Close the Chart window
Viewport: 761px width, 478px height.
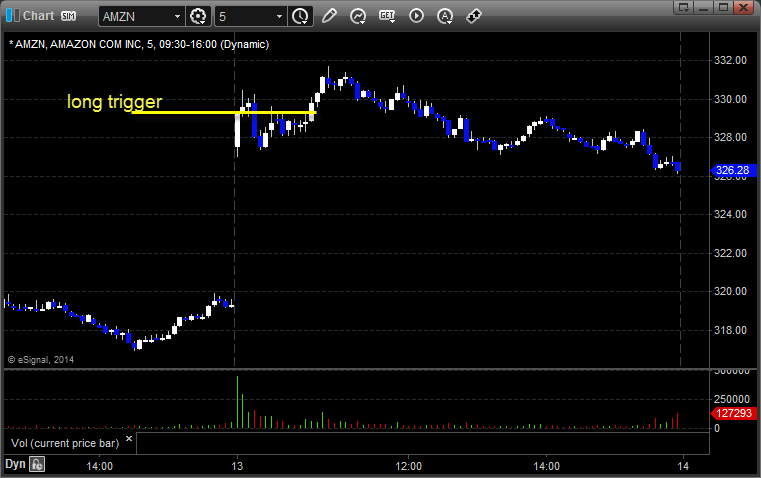pyautogui.click(x=743, y=7)
